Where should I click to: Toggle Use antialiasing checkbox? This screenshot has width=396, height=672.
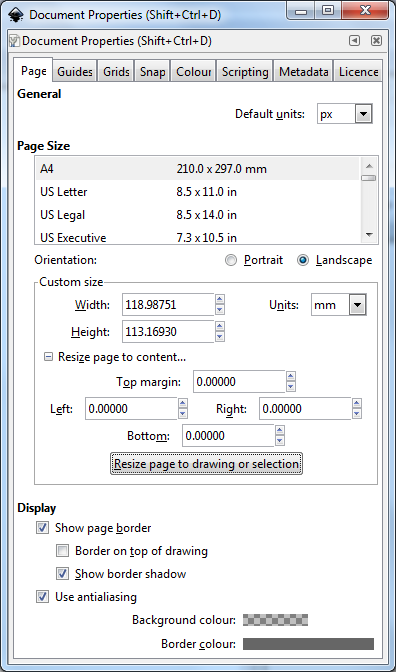pos(42,597)
